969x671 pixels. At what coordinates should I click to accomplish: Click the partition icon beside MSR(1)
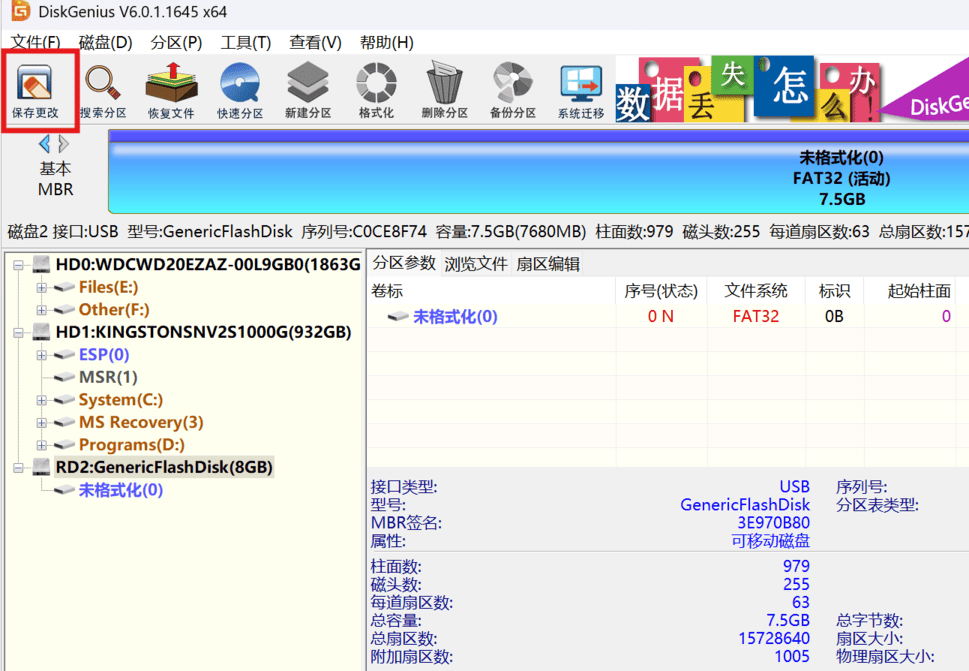[x=64, y=377]
